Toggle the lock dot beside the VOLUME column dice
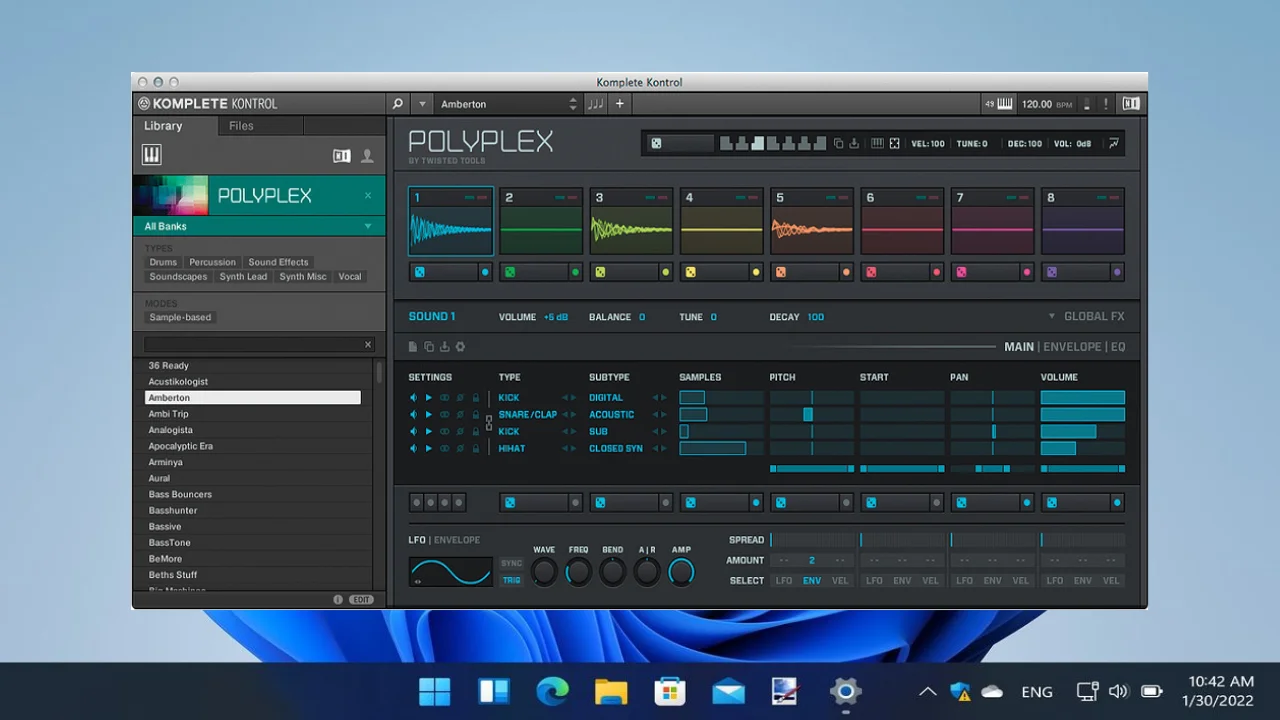Viewport: 1280px width, 720px height. (1117, 503)
